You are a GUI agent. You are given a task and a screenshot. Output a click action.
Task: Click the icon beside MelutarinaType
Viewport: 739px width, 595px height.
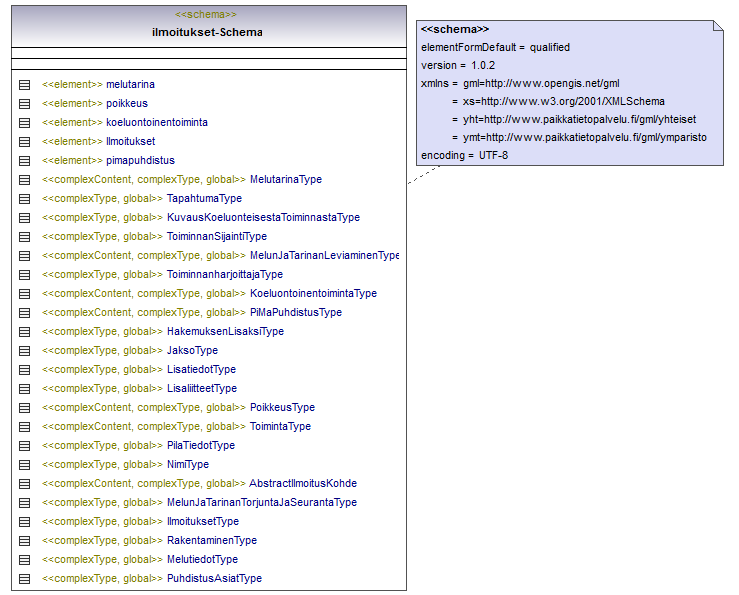click(25, 180)
